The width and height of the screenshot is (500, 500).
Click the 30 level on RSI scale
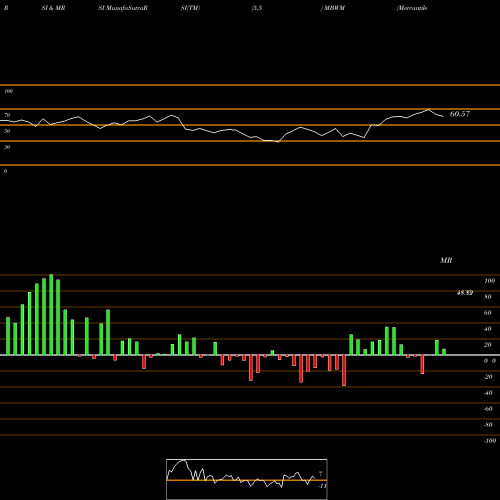pos(7,147)
